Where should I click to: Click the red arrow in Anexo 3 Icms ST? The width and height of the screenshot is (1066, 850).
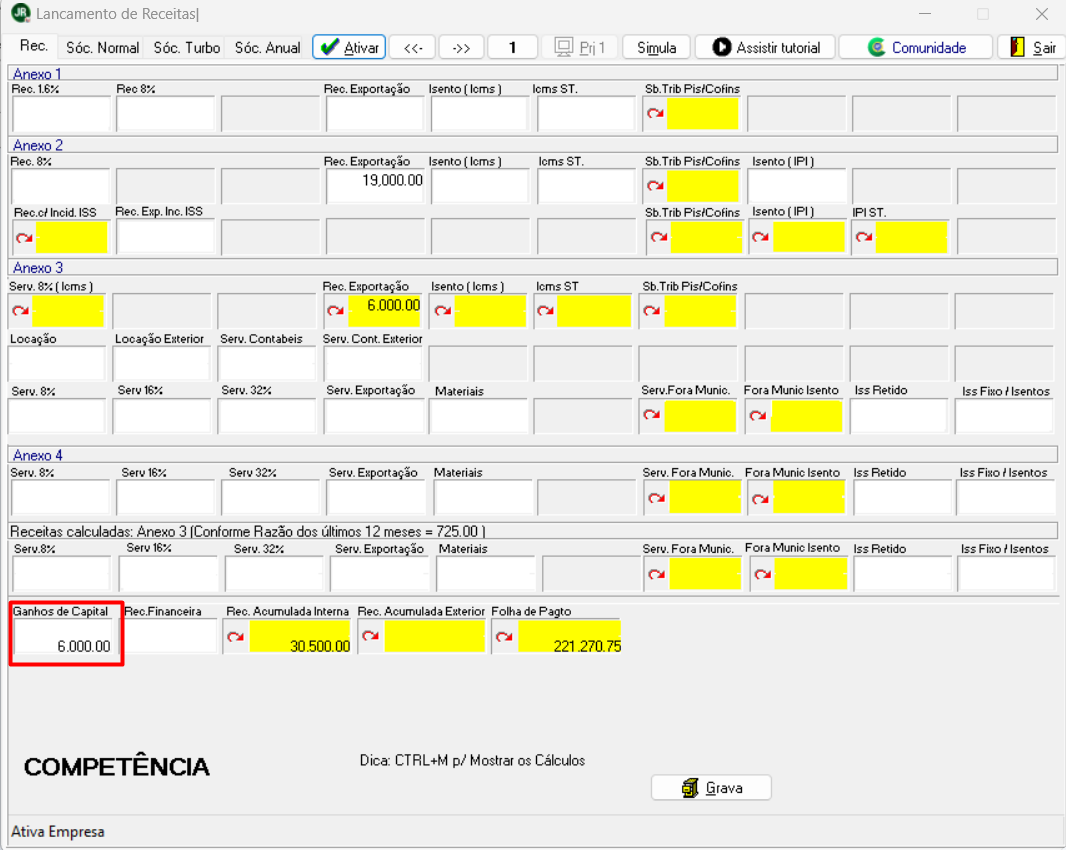click(545, 310)
